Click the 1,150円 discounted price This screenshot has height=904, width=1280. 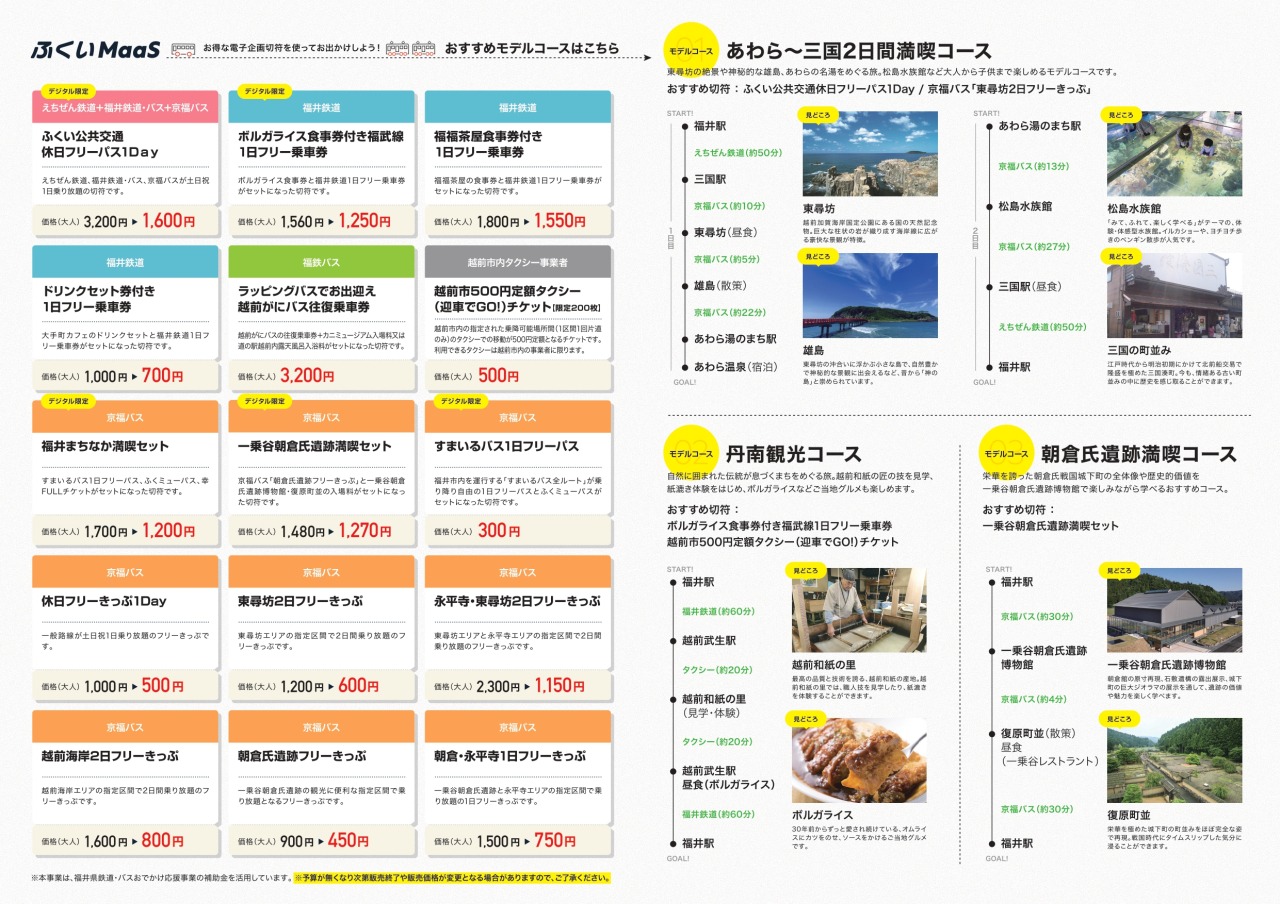click(559, 686)
